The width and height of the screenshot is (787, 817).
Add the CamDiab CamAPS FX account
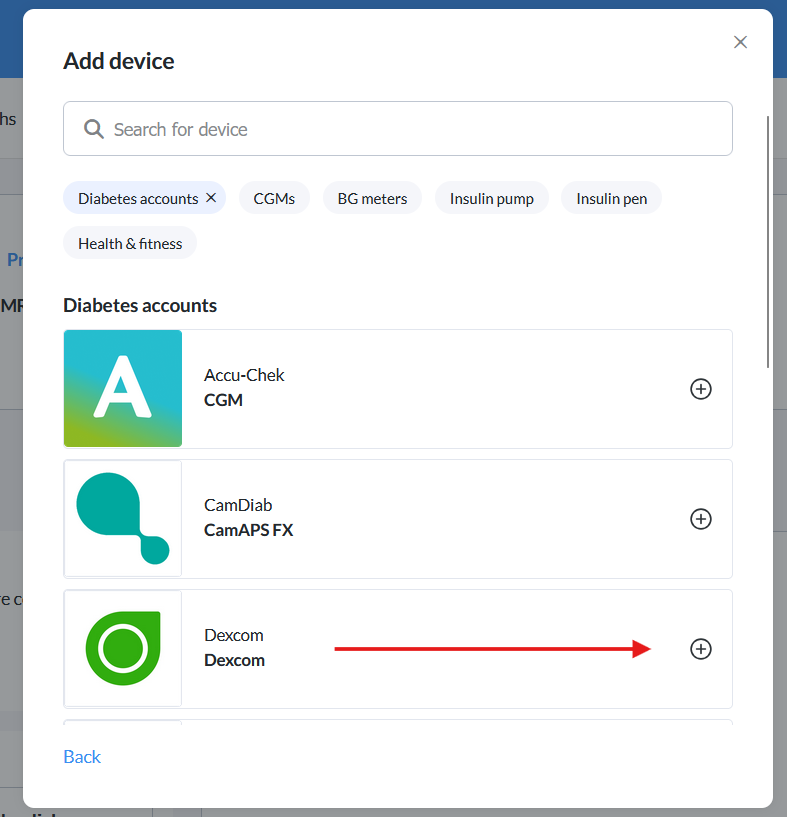(700, 519)
